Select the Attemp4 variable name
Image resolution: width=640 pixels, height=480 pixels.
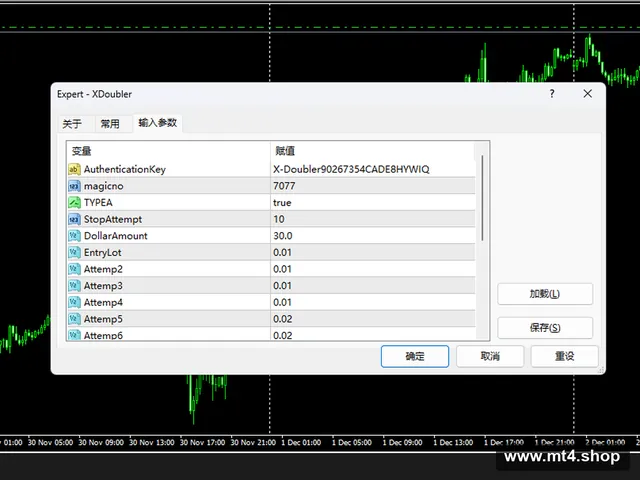(103, 302)
